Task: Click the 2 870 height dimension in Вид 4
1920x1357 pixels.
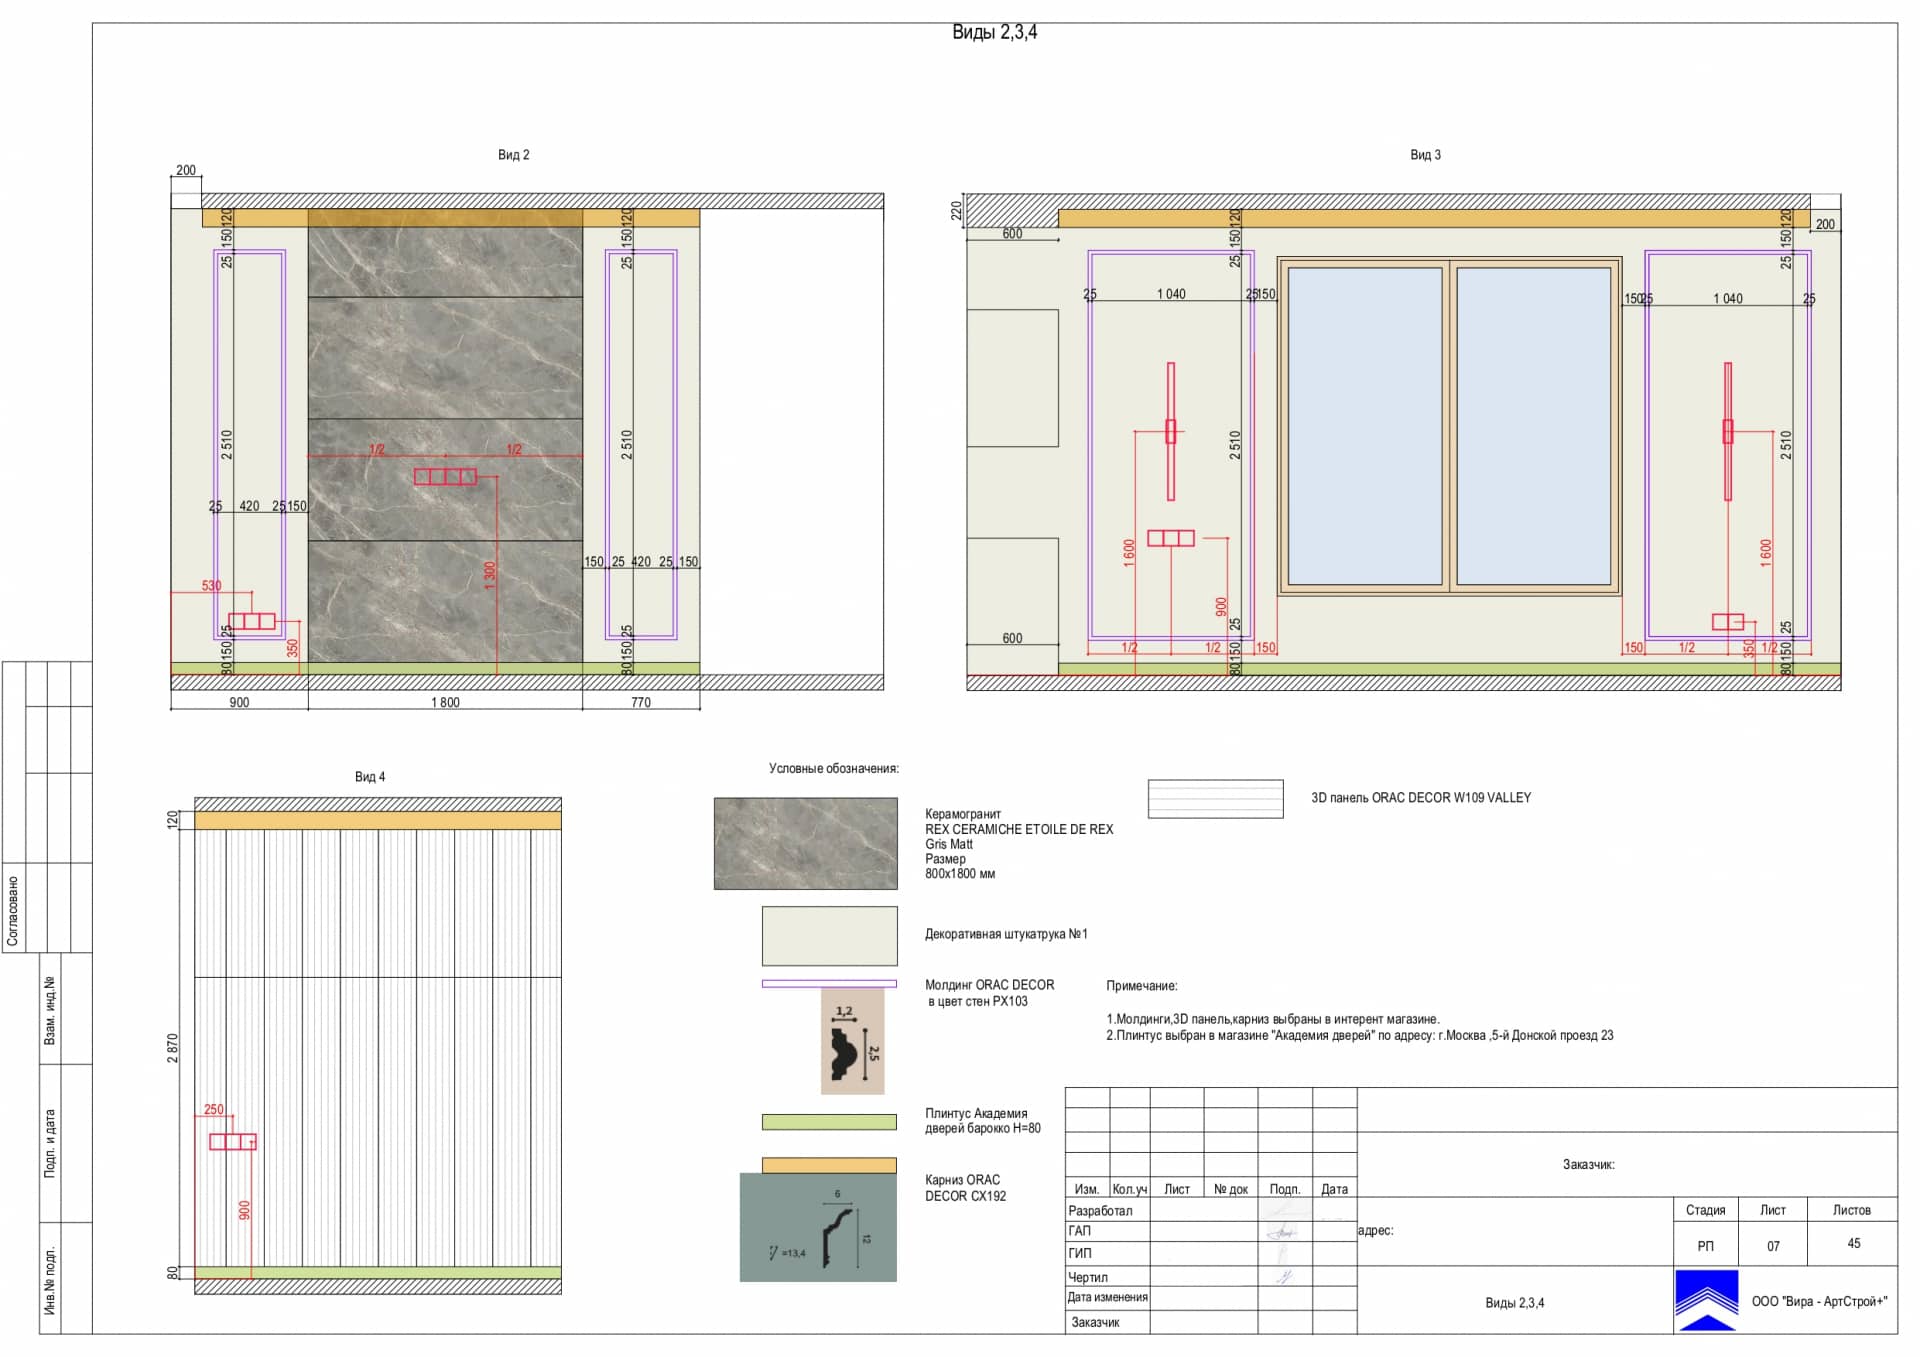Action: point(172,1048)
